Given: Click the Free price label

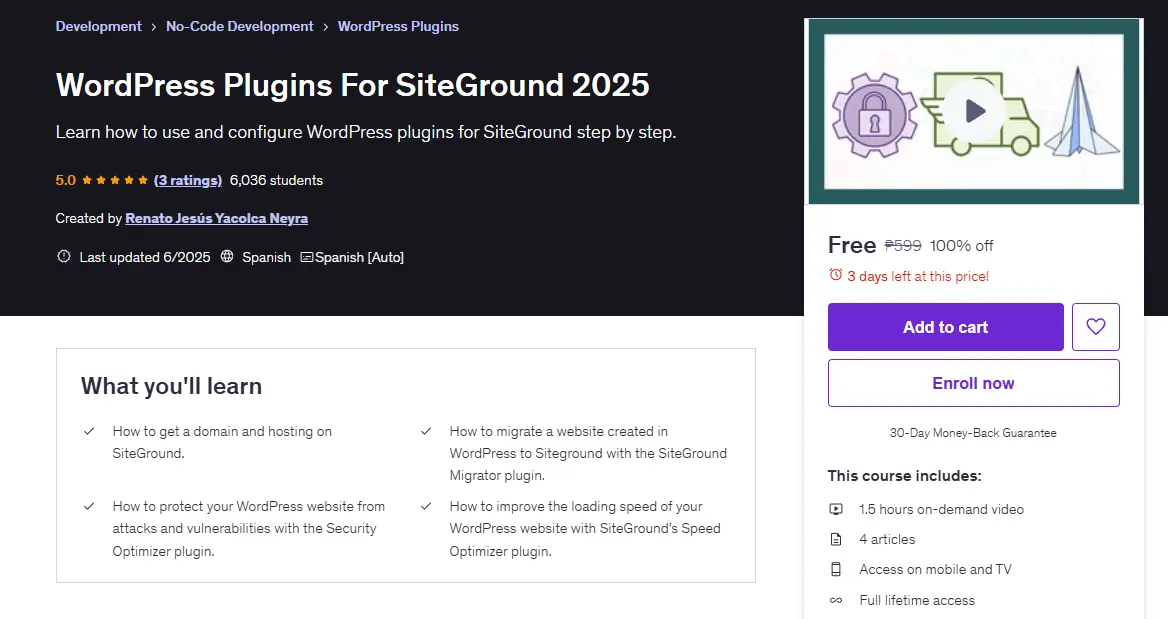Looking at the screenshot, I should (x=851, y=245).
